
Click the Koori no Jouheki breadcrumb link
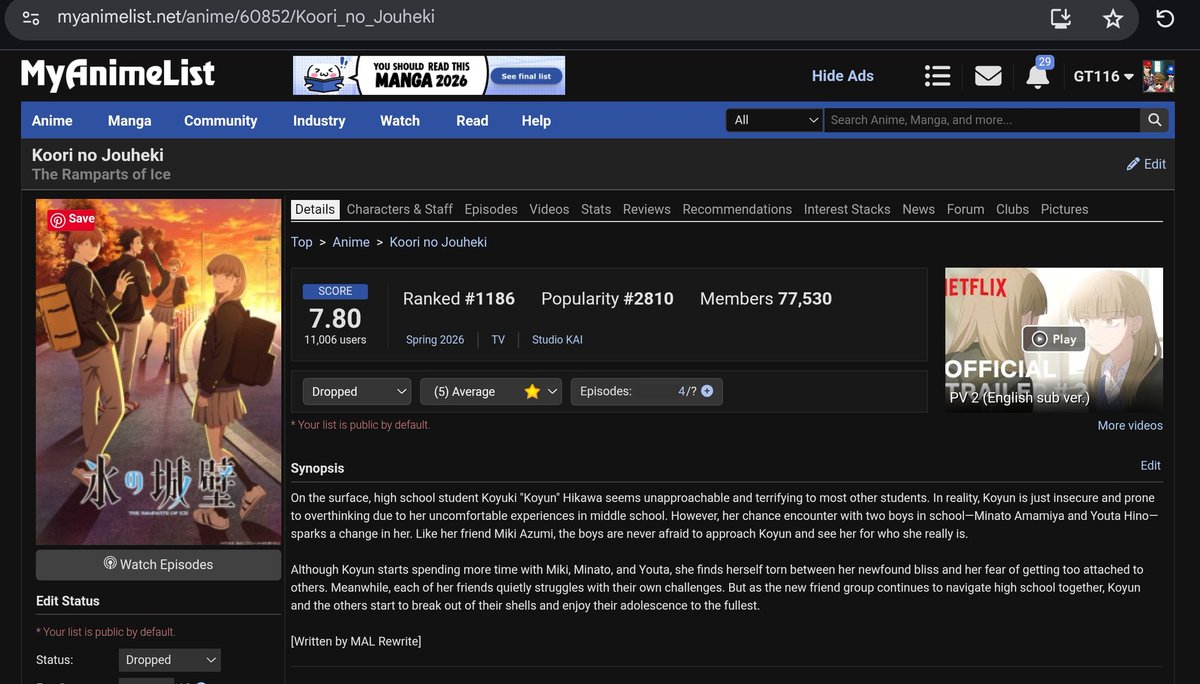pos(438,242)
